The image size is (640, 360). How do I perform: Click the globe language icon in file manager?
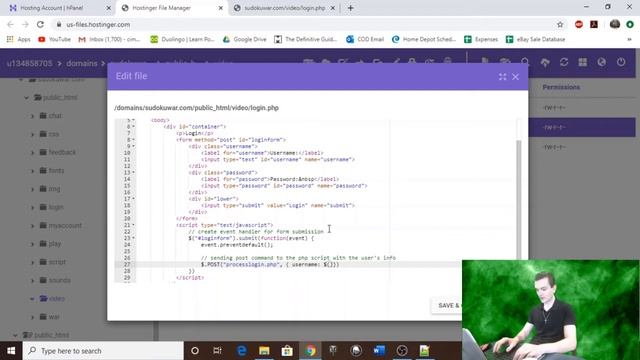click(x=602, y=62)
